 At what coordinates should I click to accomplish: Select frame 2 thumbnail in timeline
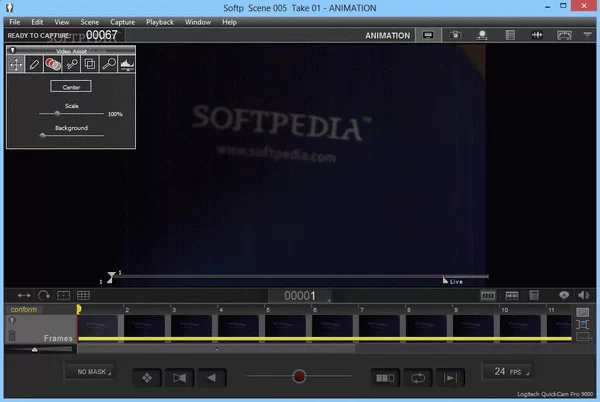(x=144, y=326)
